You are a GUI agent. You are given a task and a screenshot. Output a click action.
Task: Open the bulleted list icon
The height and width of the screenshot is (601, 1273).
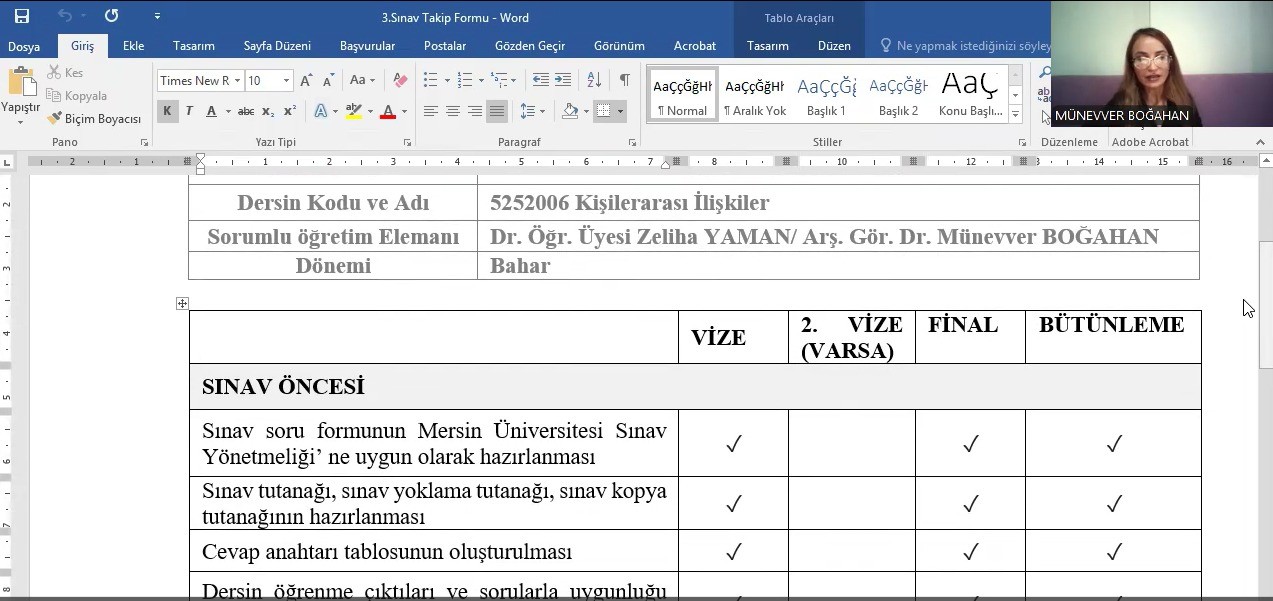pos(430,79)
